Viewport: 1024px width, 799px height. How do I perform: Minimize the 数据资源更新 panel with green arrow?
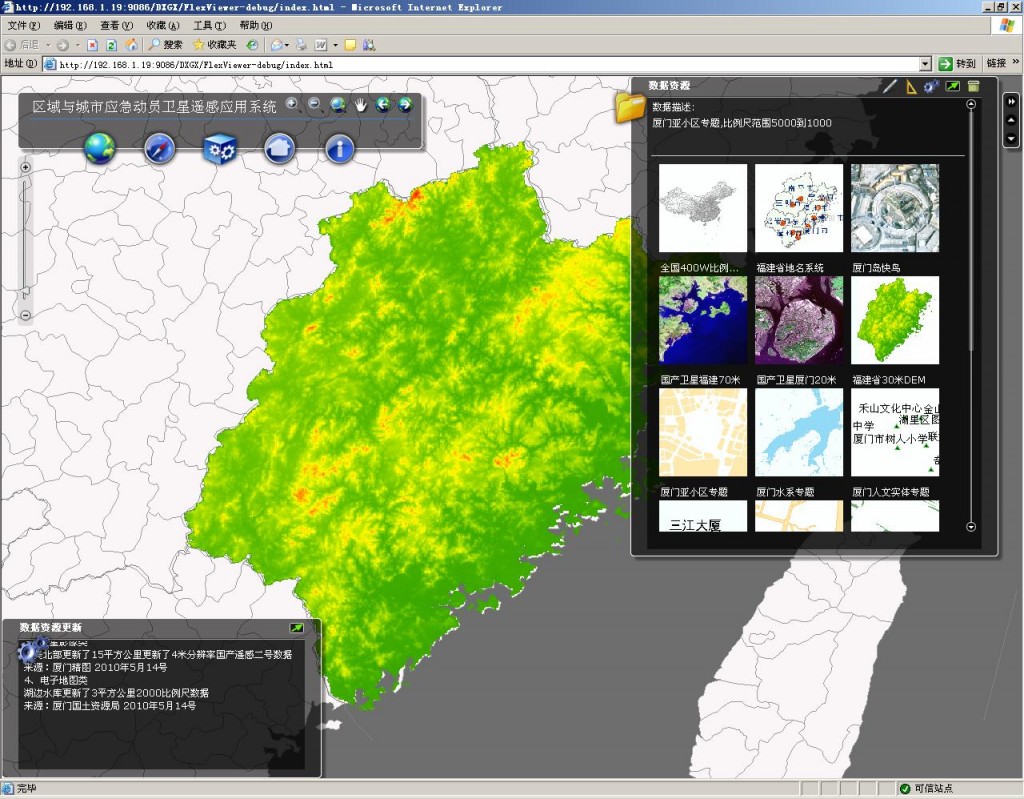click(x=296, y=627)
